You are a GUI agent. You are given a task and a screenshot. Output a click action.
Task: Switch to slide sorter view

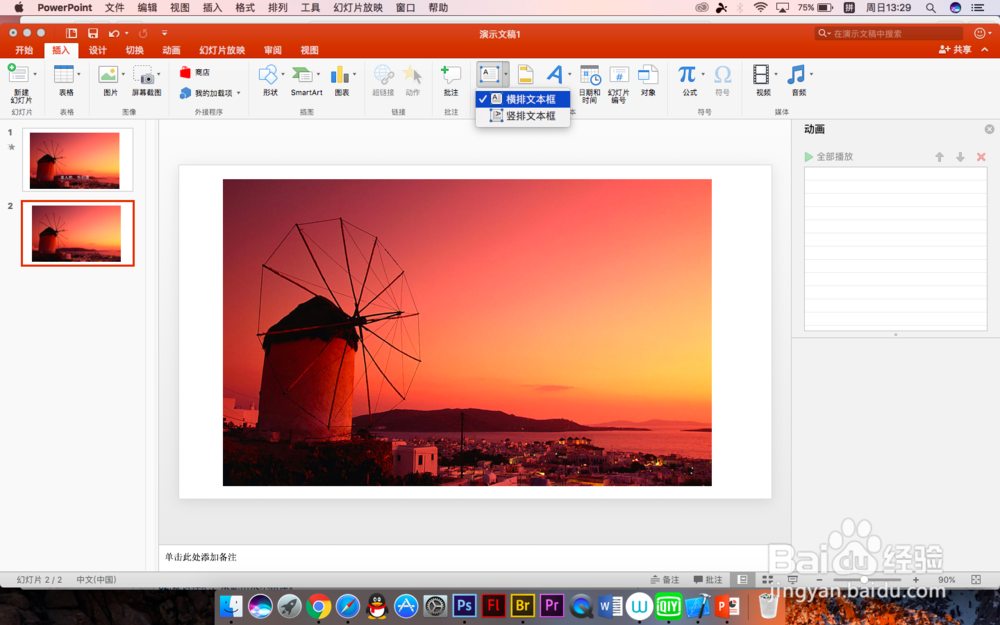[x=767, y=580]
